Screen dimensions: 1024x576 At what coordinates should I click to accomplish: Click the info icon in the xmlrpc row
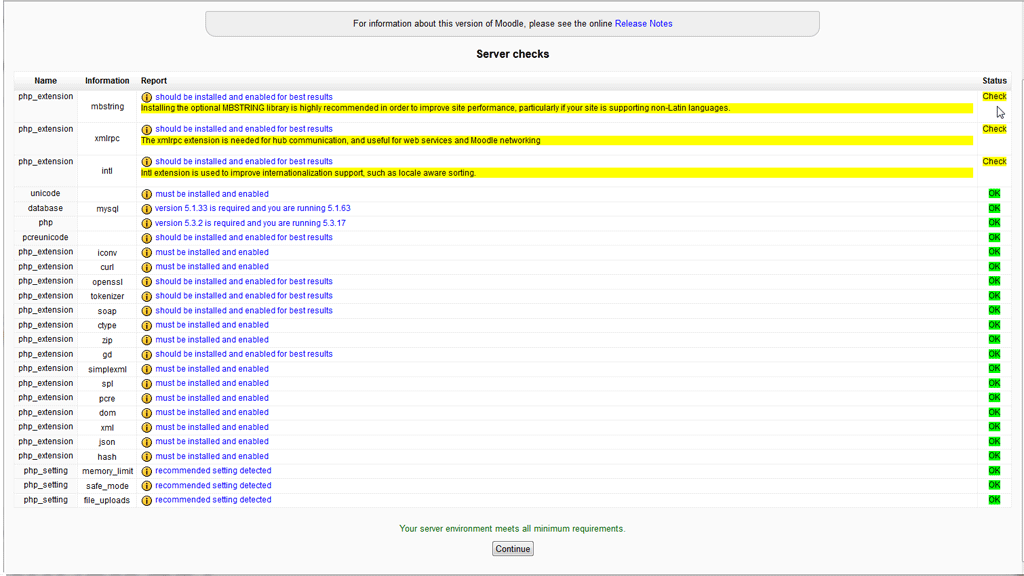(x=146, y=130)
